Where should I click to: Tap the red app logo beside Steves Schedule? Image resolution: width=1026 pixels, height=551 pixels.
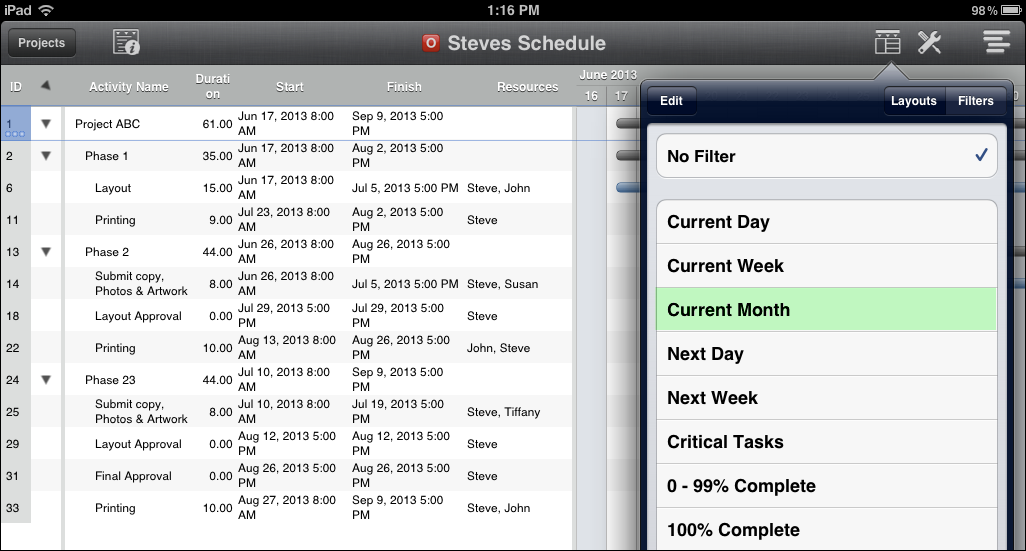point(431,43)
